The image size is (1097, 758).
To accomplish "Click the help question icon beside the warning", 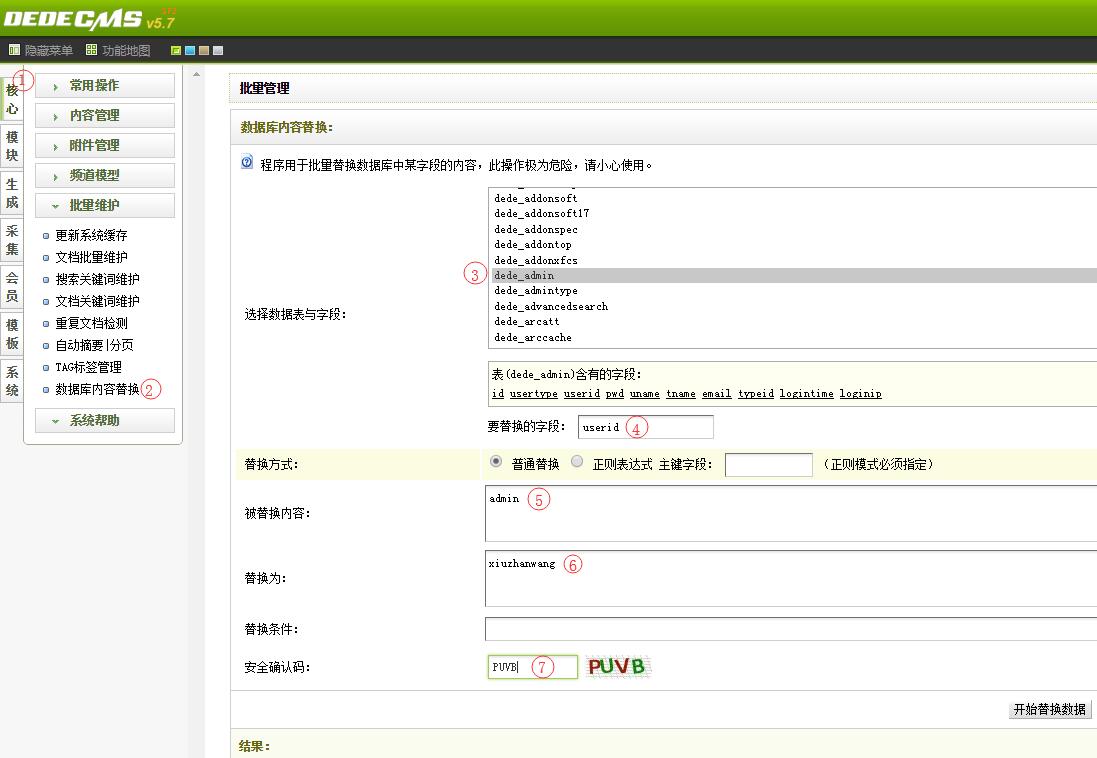I will [x=247, y=162].
